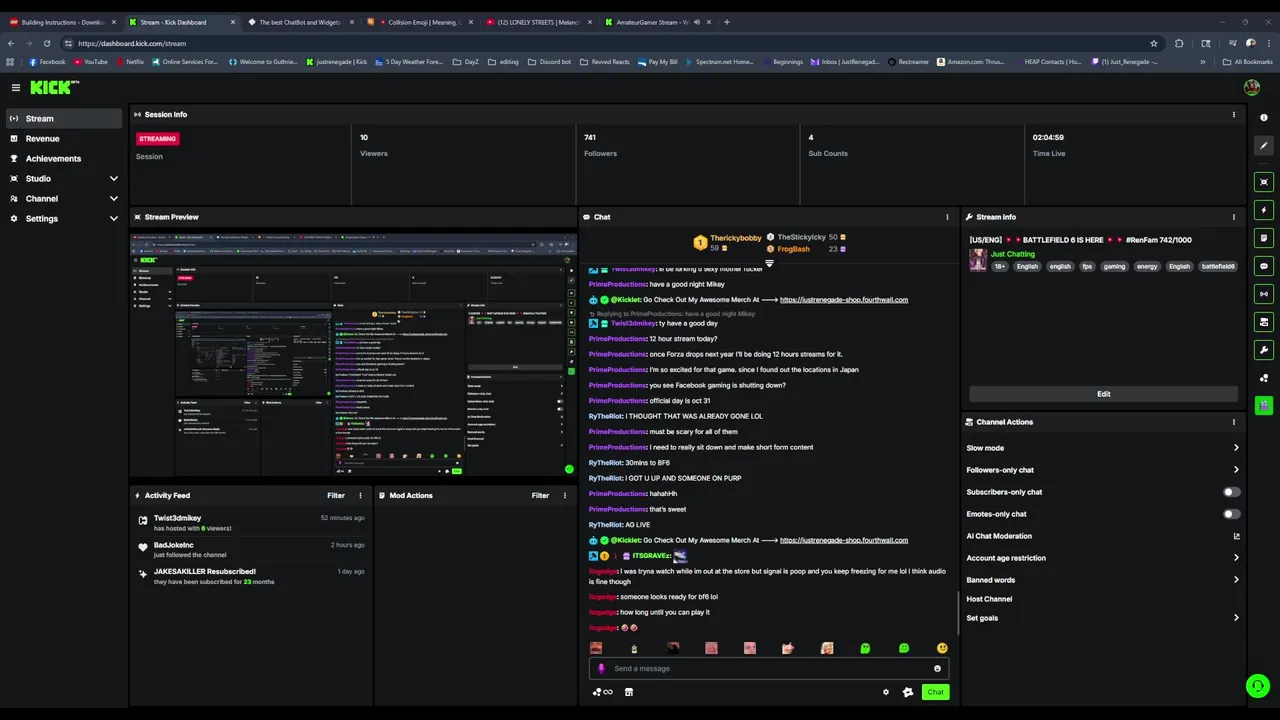1280x720 pixels.
Task: Open Activity Feed three-dot options
Action: tap(360, 495)
